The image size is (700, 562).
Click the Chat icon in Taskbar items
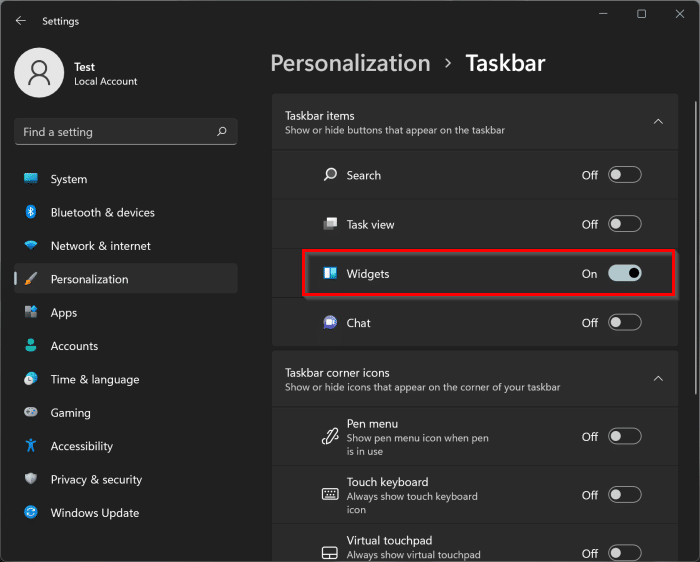pos(330,322)
